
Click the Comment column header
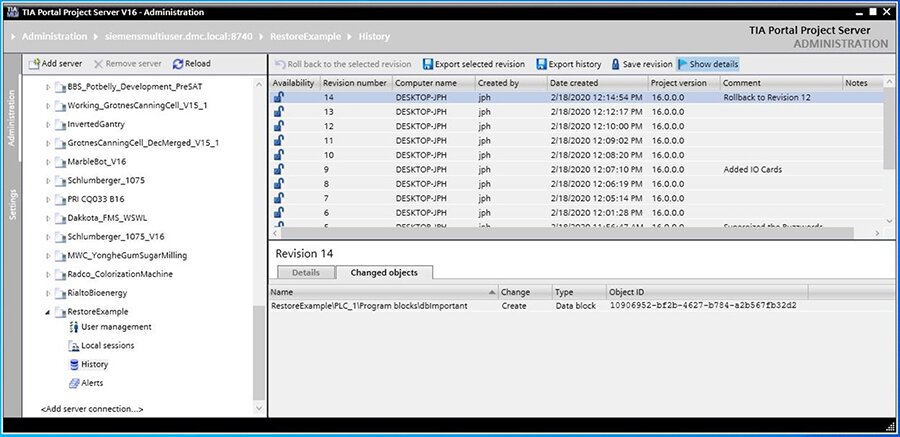[781, 83]
